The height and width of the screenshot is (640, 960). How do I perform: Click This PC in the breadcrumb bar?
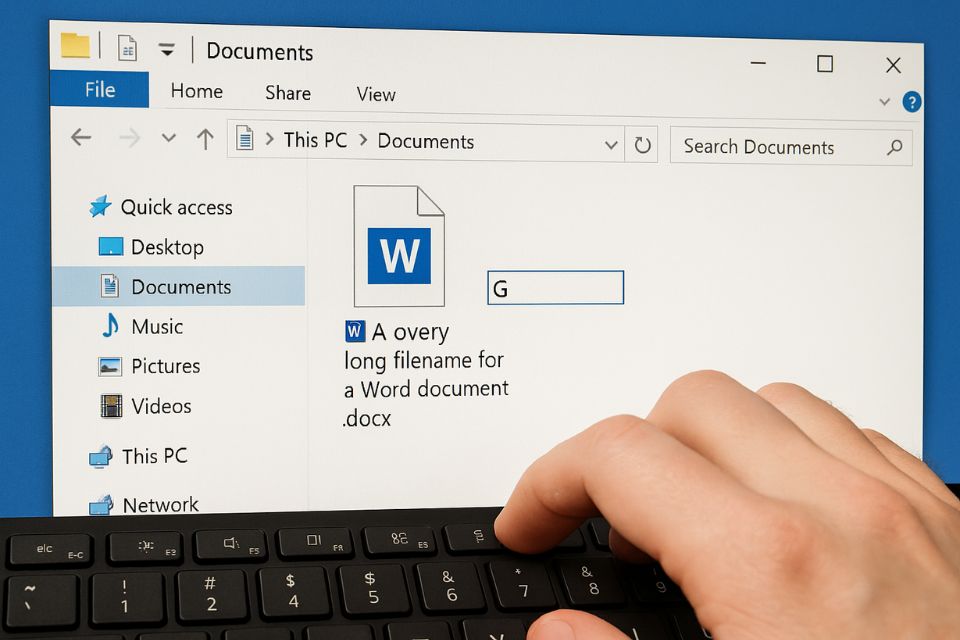tap(314, 140)
